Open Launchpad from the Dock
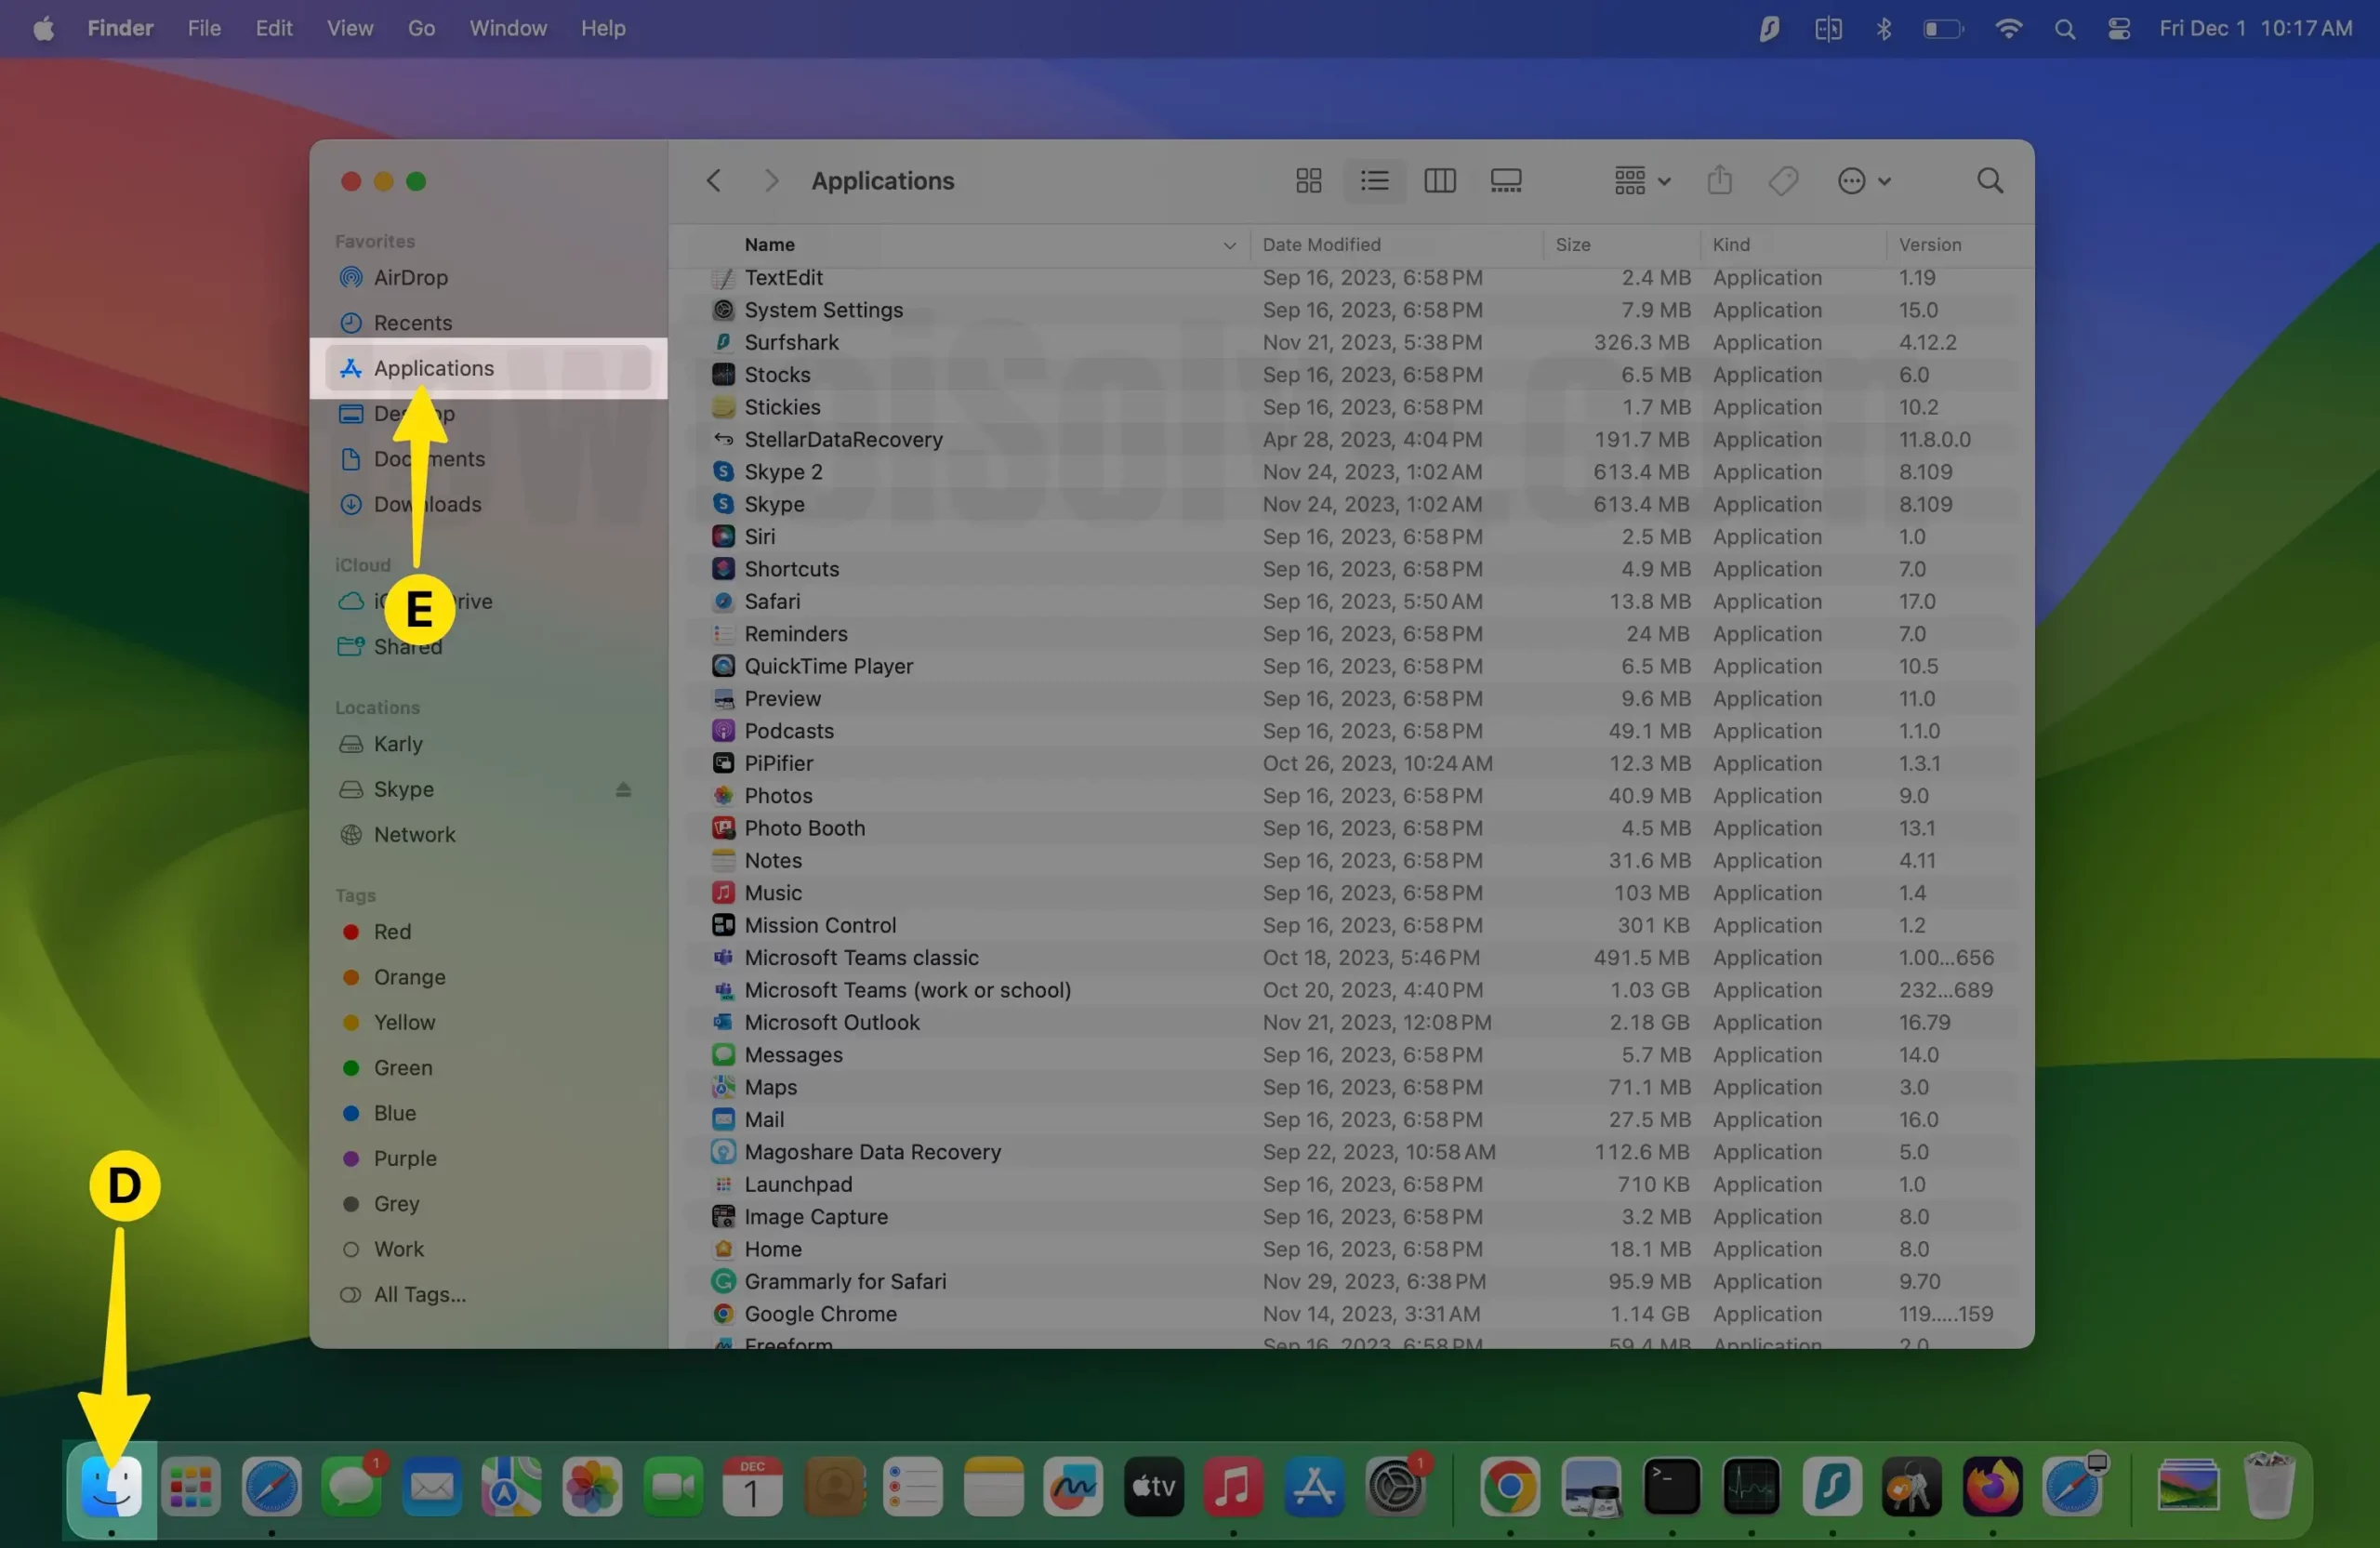Viewport: 2380px width, 1548px height. pyautogui.click(x=190, y=1486)
